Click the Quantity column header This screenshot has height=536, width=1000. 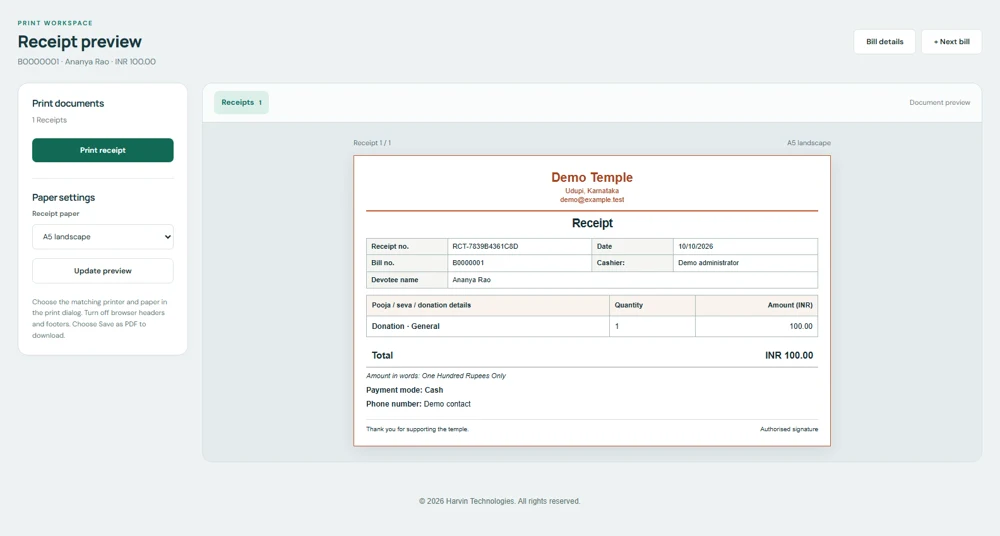click(x=652, y=305)
